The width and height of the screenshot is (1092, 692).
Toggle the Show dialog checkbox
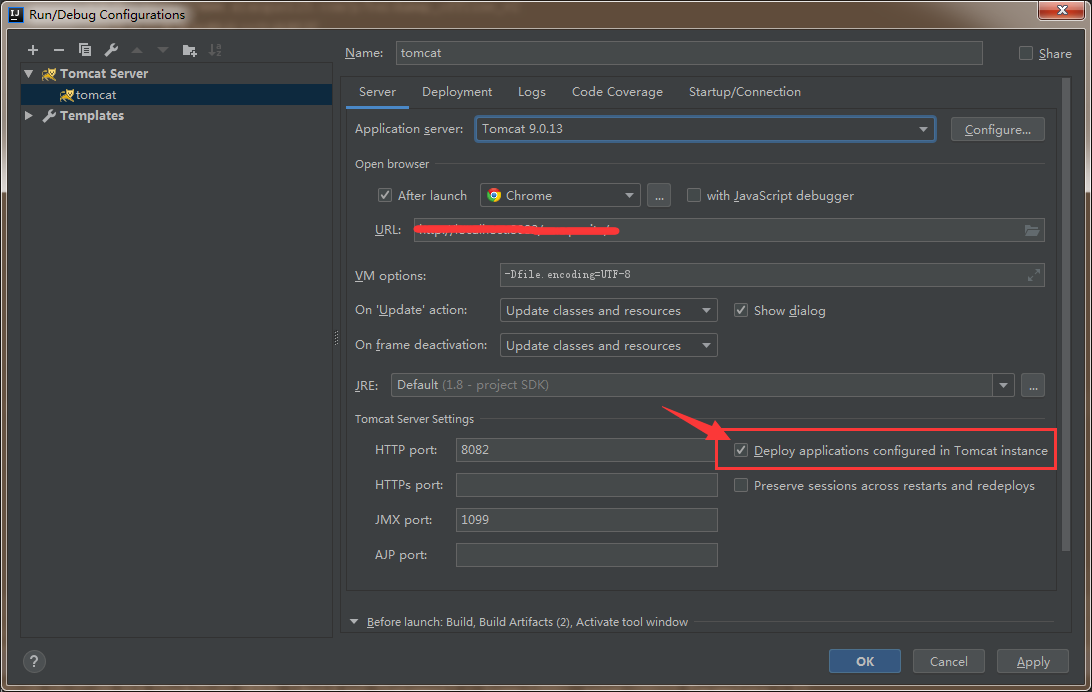click(741, 310)
